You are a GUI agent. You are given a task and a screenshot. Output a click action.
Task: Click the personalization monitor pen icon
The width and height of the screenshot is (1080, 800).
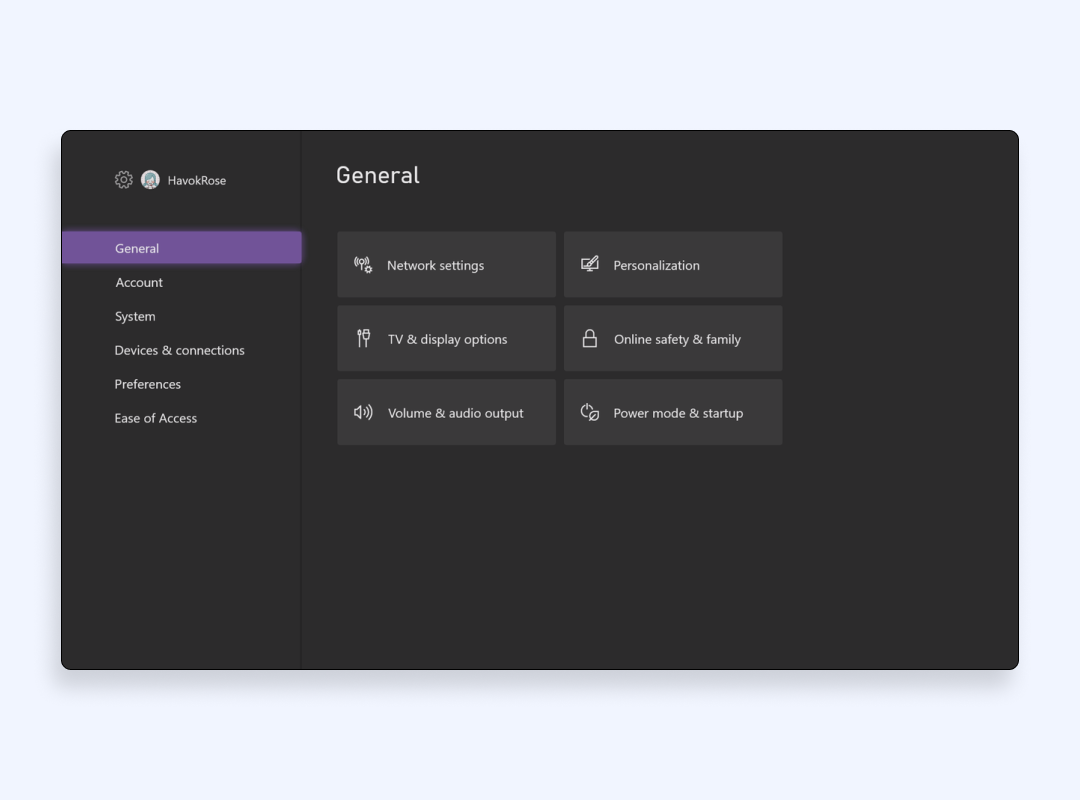pos(590,265)
